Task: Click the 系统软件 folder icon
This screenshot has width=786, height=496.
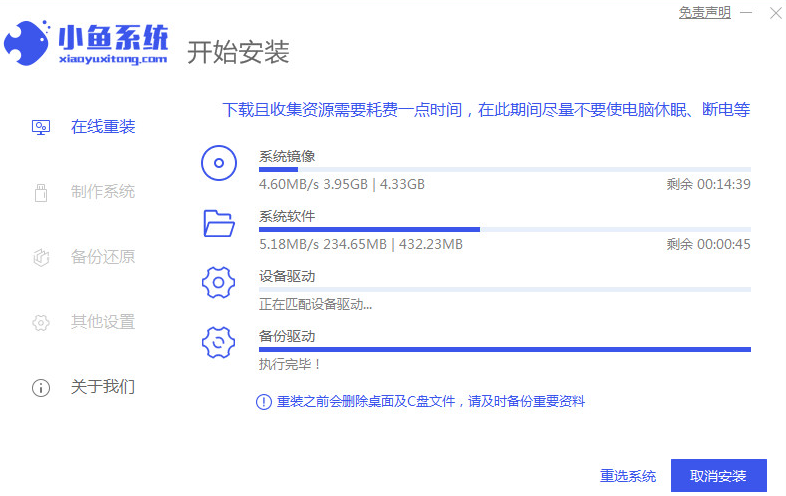Action: pos(219,223)
